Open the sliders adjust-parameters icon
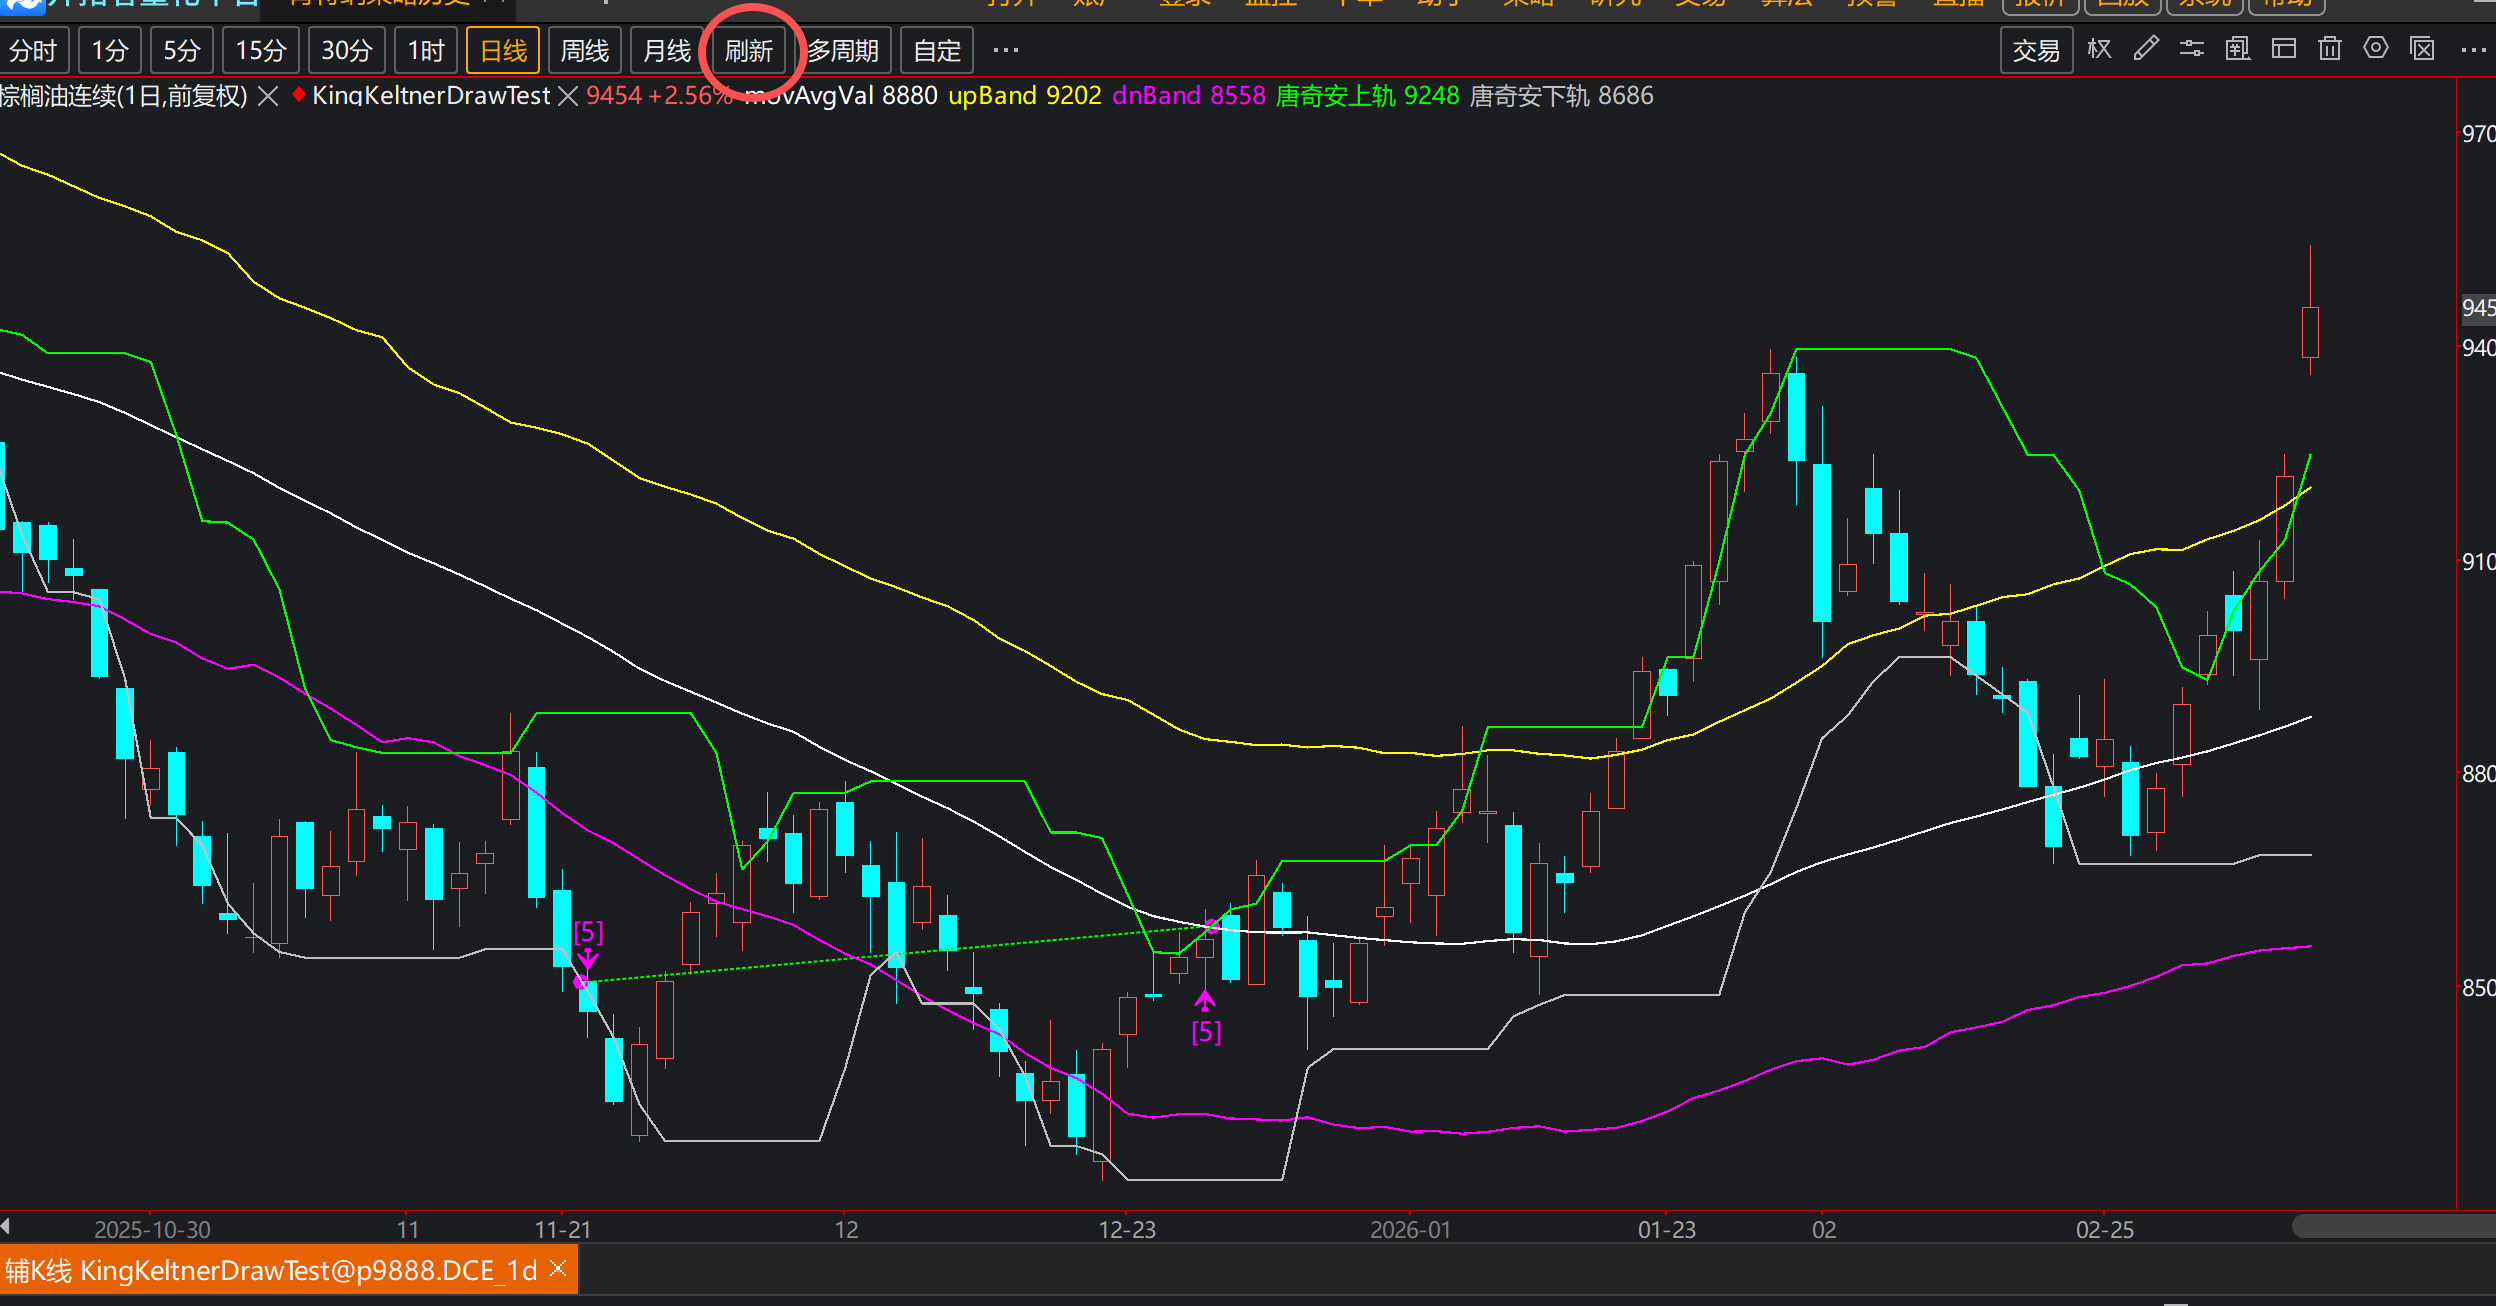2496x1306 pixels. tap(2191, 49)
